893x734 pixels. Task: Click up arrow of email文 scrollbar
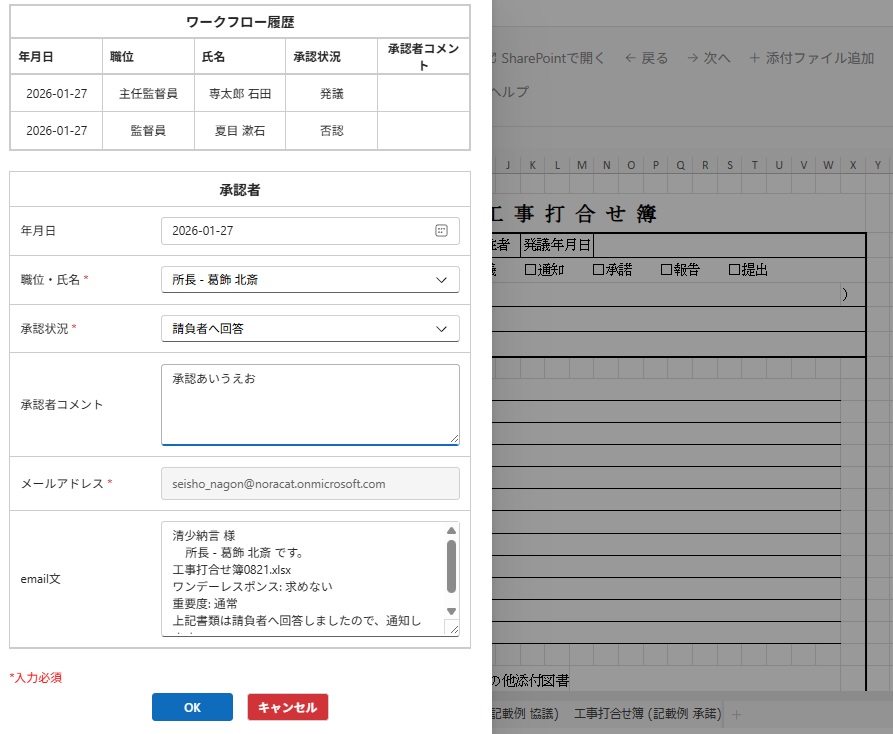(451, 531)
